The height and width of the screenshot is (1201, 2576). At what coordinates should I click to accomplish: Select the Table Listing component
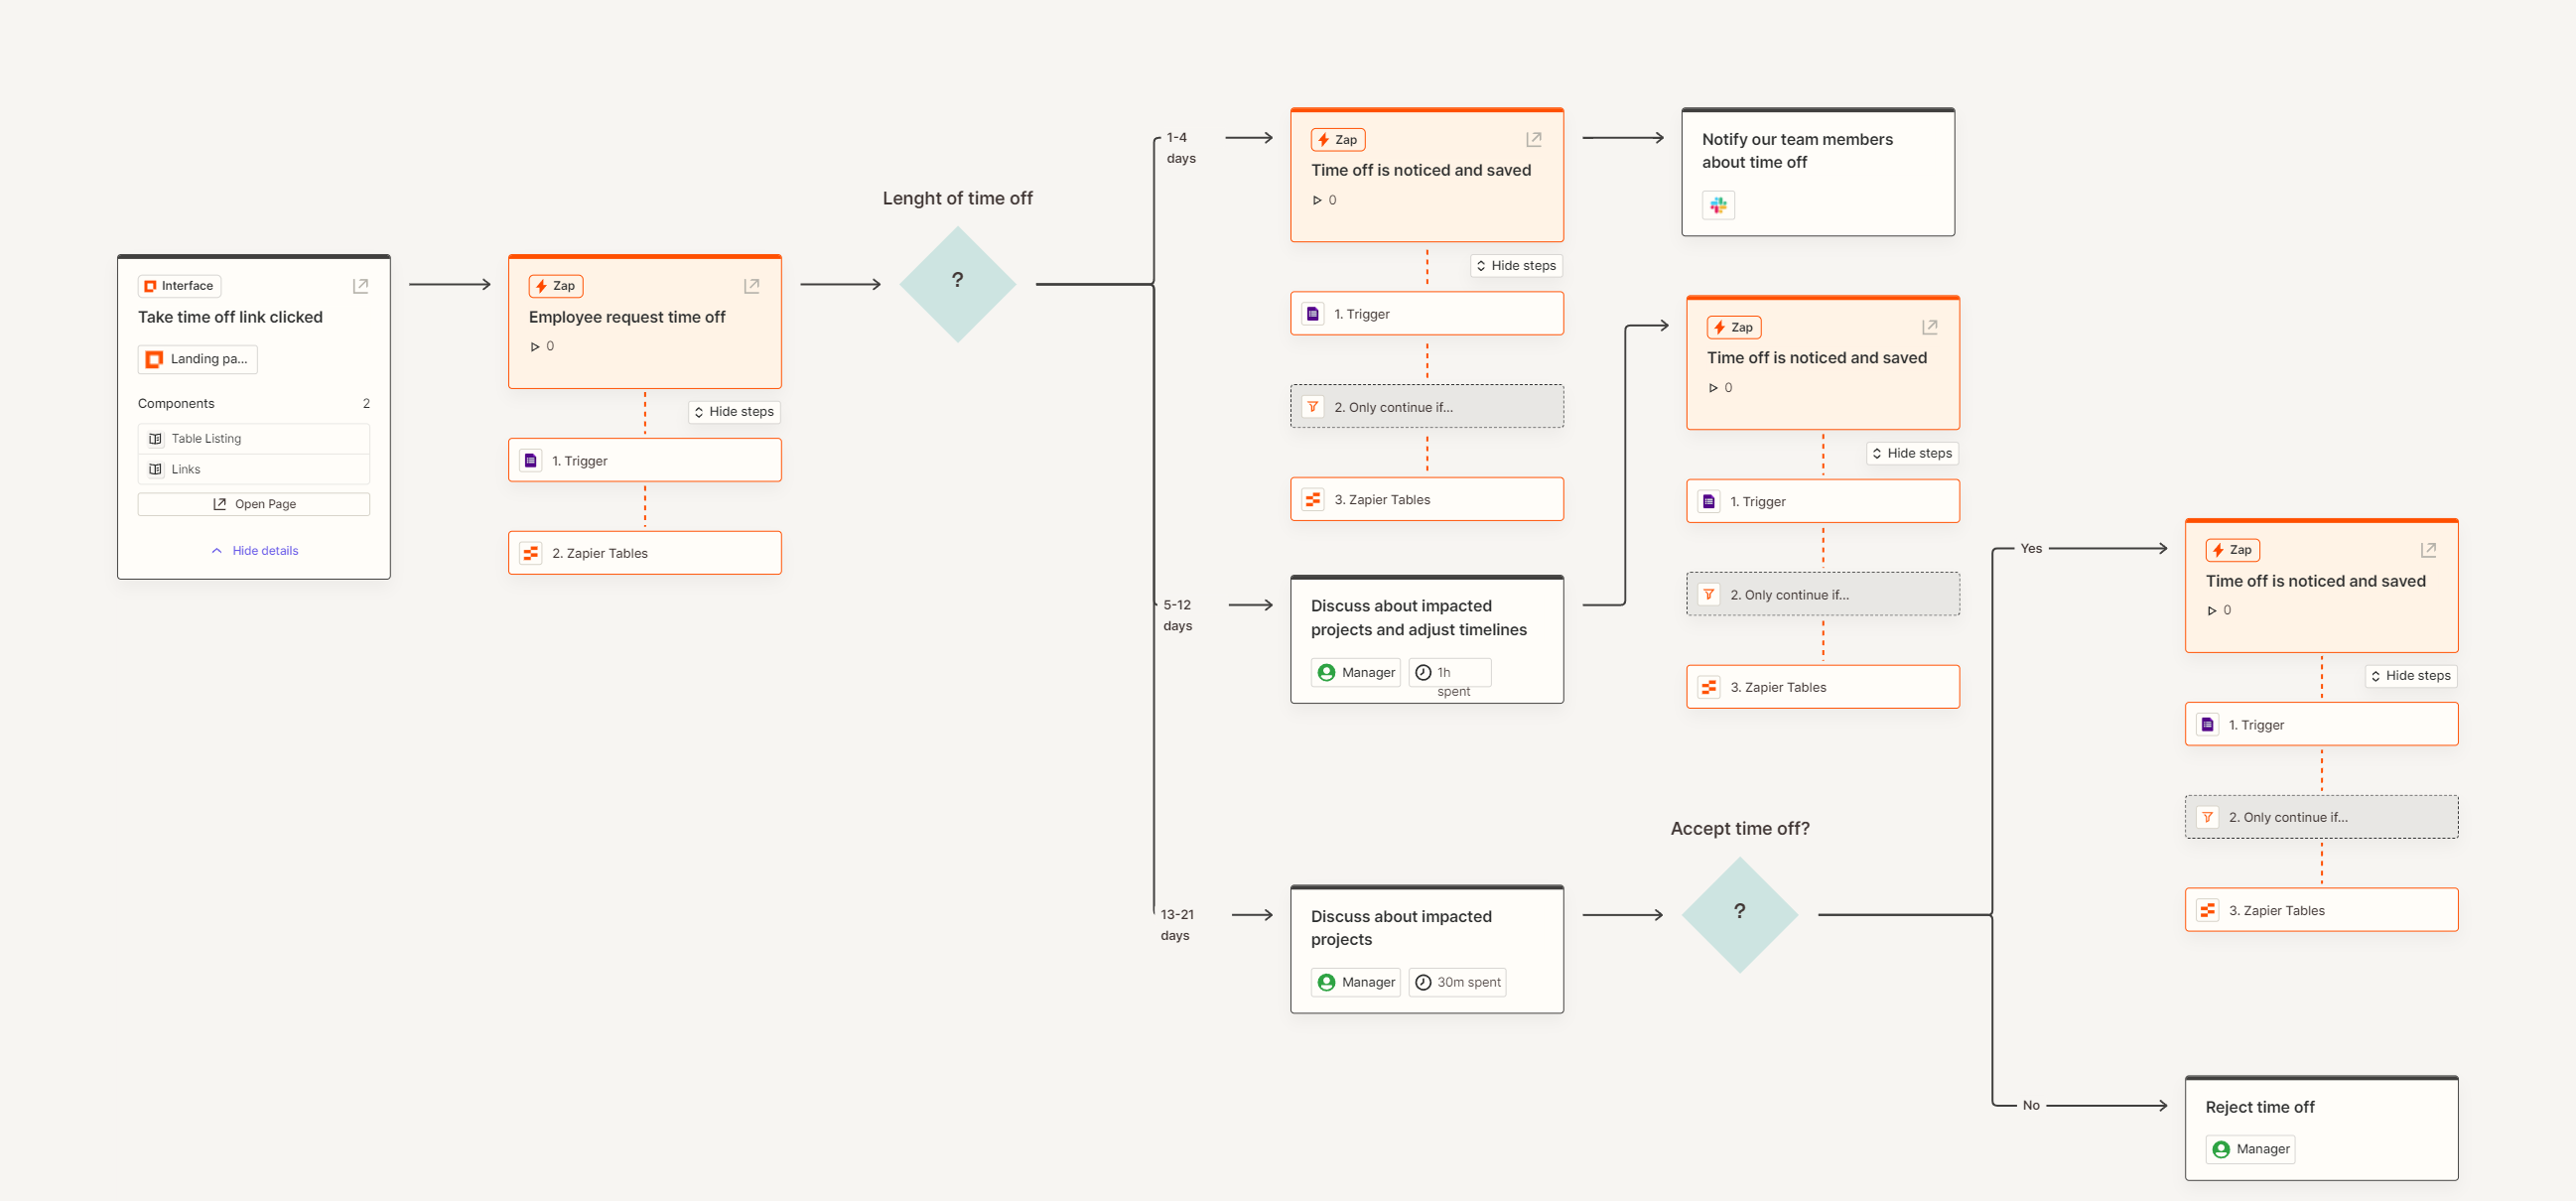click(x=254, y=439)
